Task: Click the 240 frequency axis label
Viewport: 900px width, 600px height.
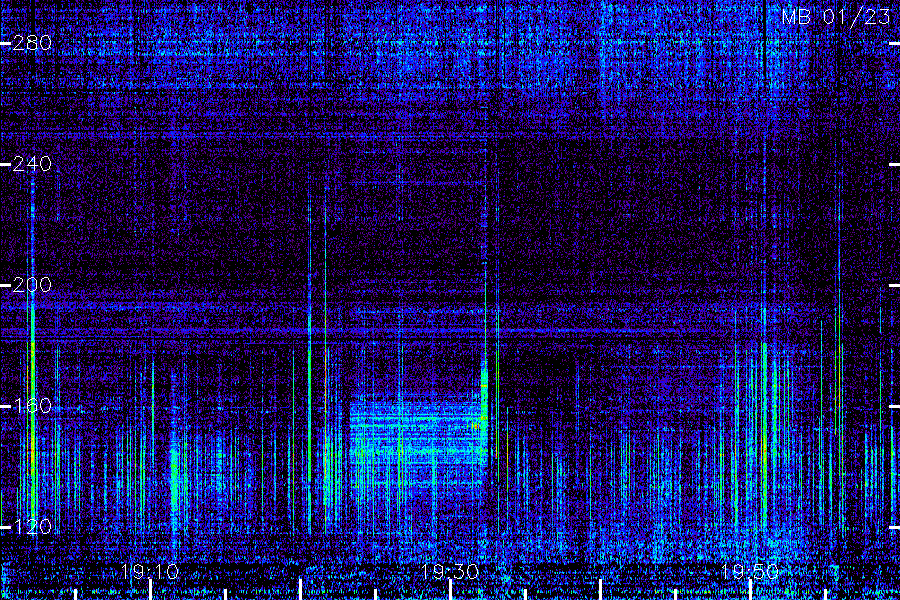Action: coord(32,164)
